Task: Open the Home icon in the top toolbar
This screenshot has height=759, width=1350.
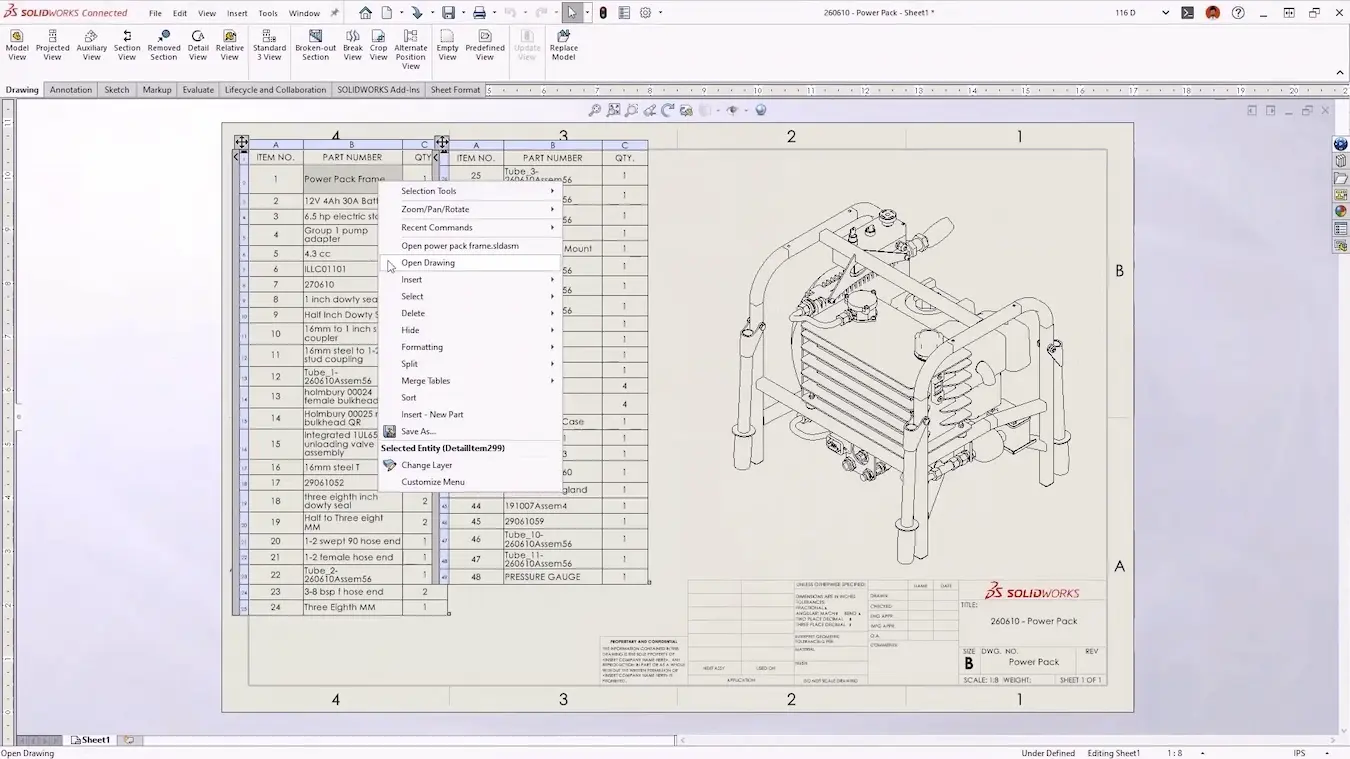Action: pos(365,13)
